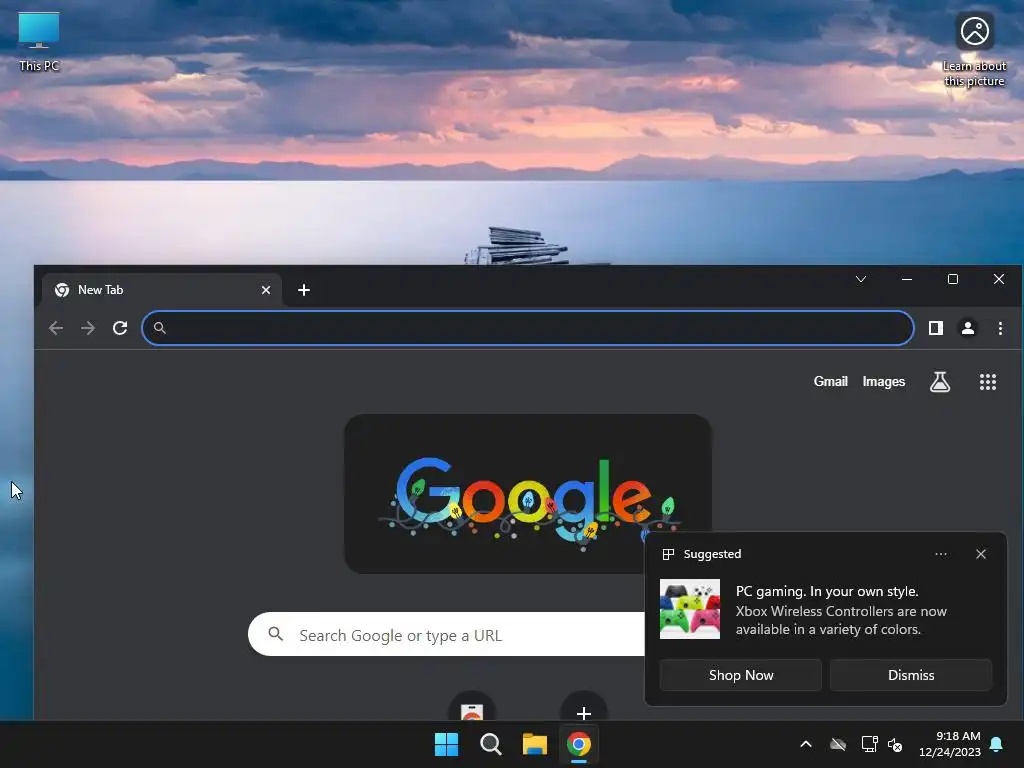Open Suggested notification options menu
1024x768 pixels.
tap(940, 554)
